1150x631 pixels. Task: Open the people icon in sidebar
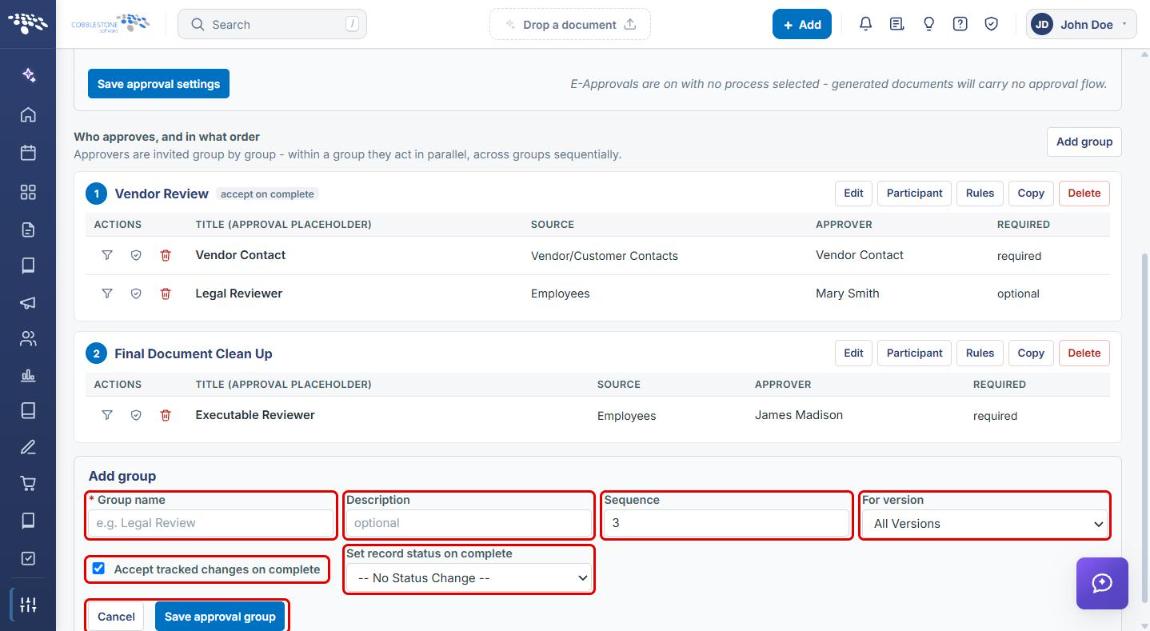pyautogui.click(x=28, y=338)
